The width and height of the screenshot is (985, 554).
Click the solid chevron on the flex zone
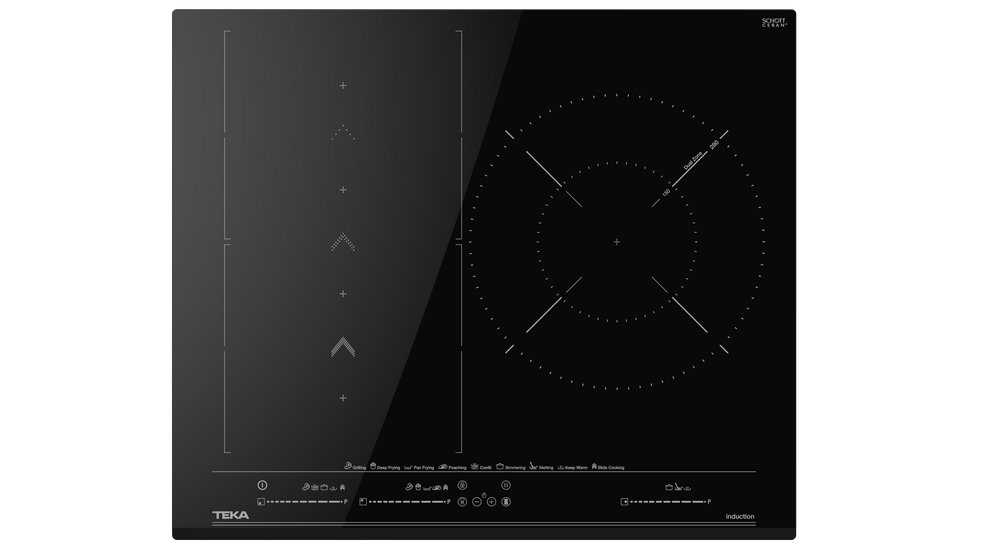(x=343, y=347)
